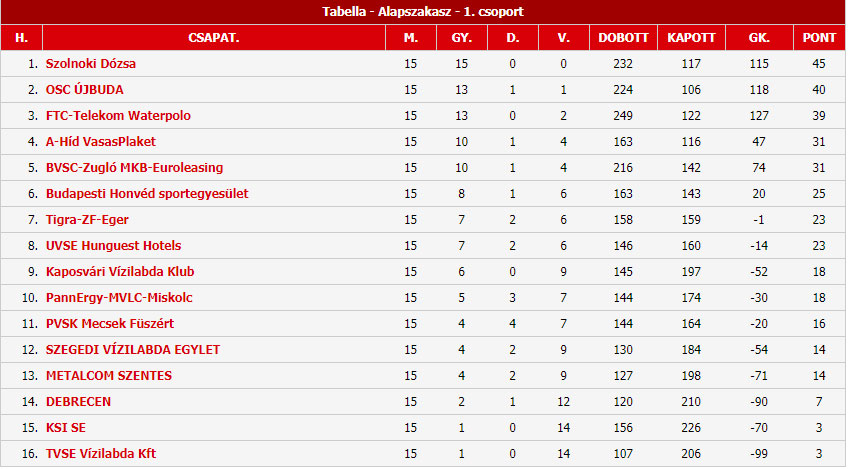Click the PONT column header

coord(819,38)
